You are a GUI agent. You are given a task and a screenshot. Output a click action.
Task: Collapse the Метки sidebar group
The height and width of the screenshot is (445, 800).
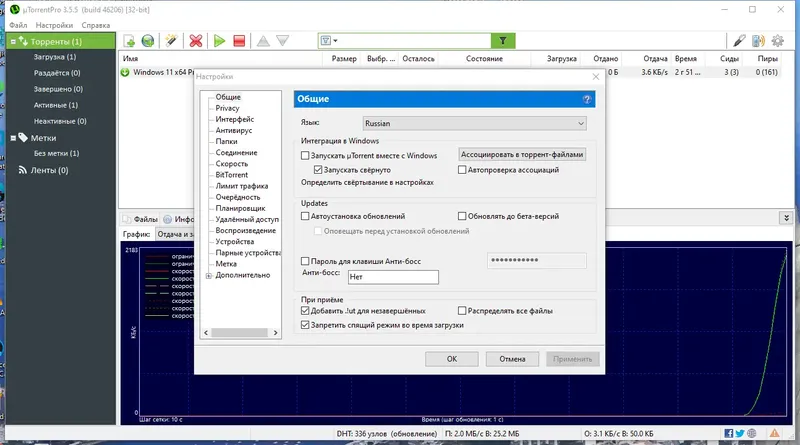tap(13, 138)
